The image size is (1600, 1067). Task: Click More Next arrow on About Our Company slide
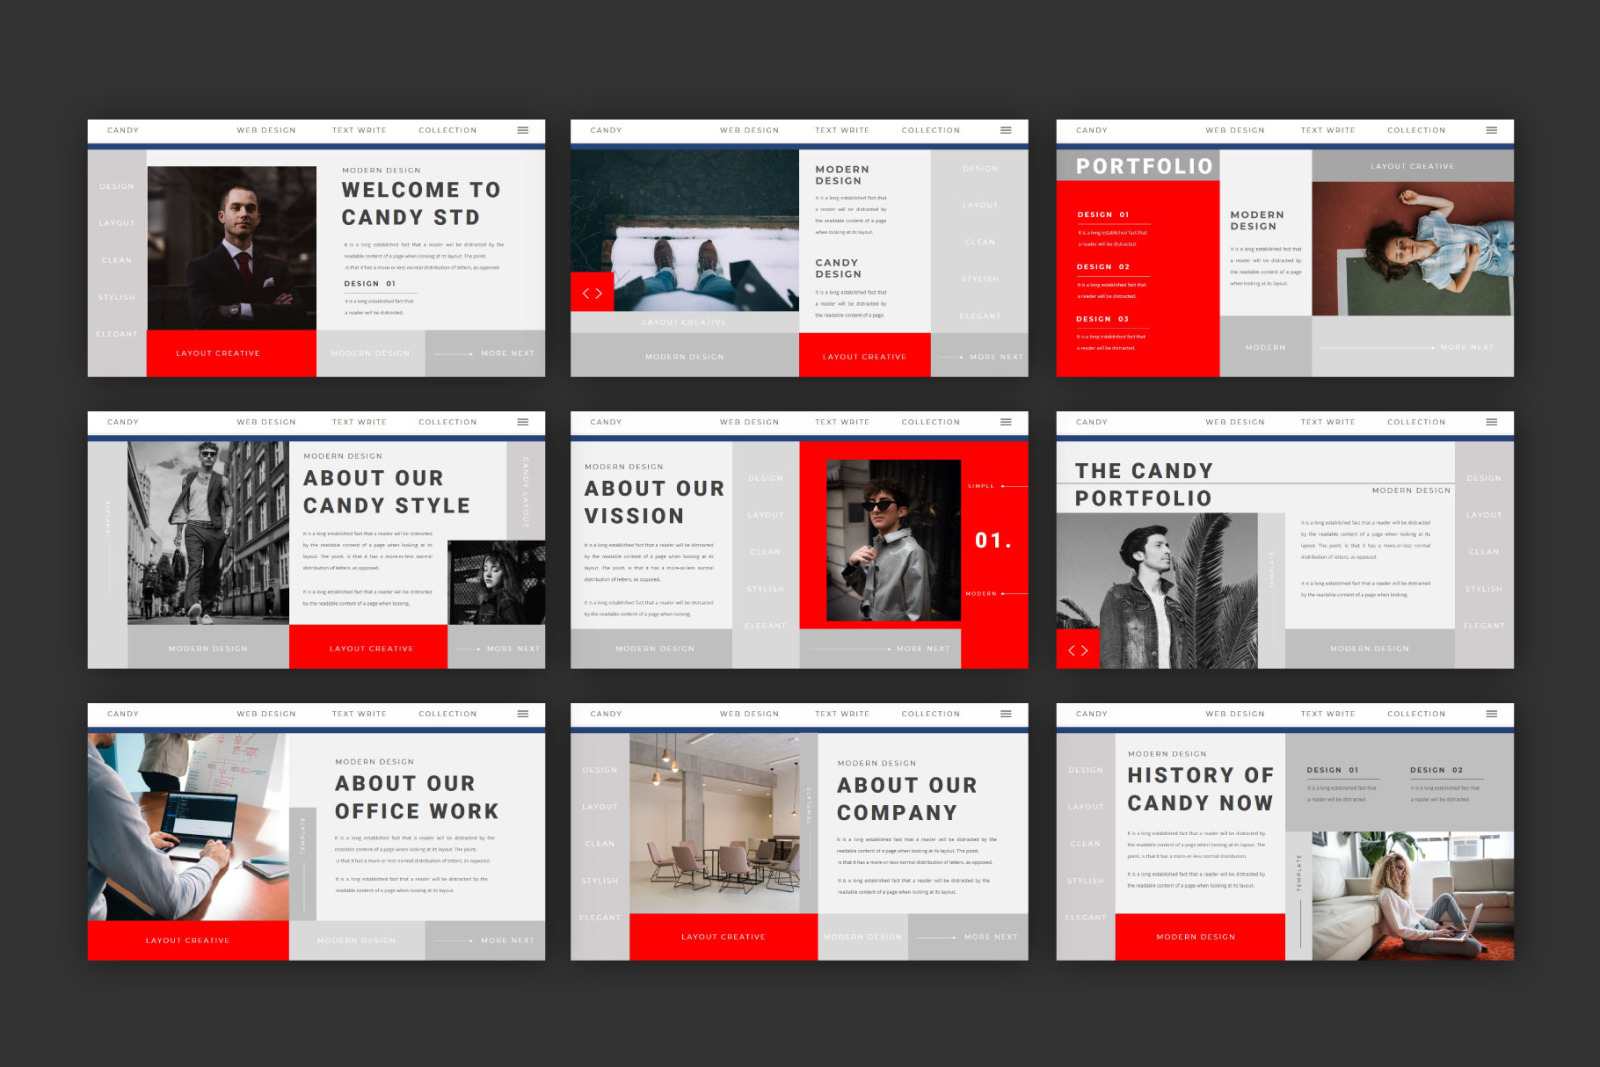tap(968, 937)
